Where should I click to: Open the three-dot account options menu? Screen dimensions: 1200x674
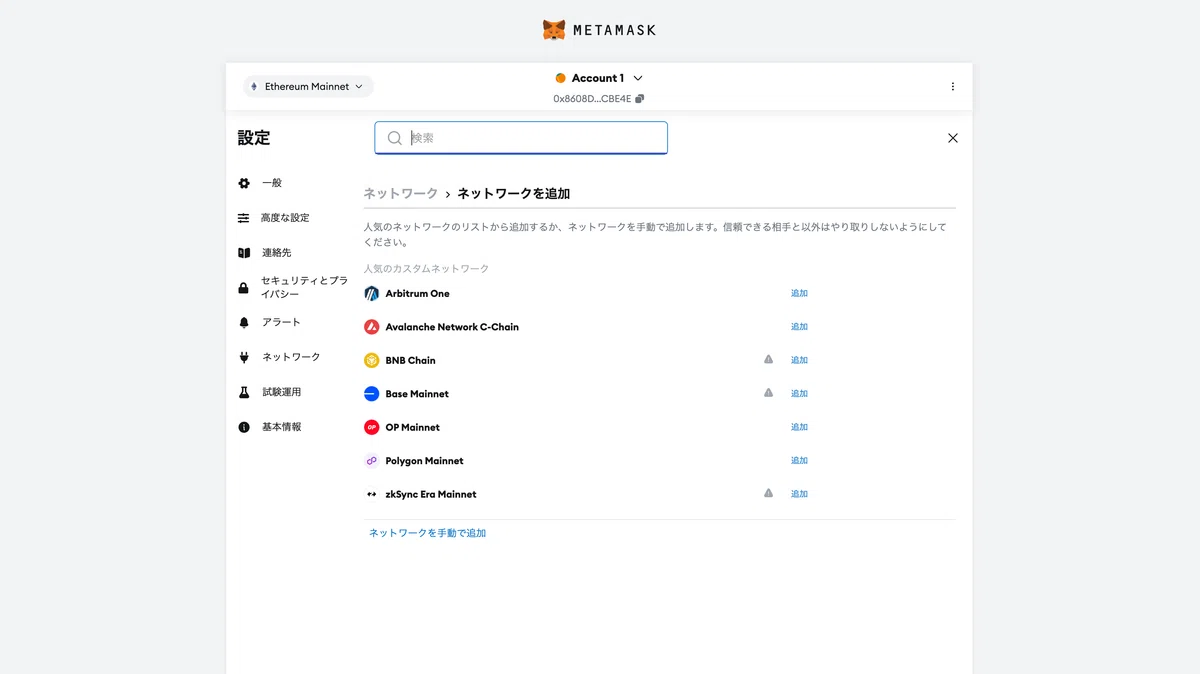[953, 87]
